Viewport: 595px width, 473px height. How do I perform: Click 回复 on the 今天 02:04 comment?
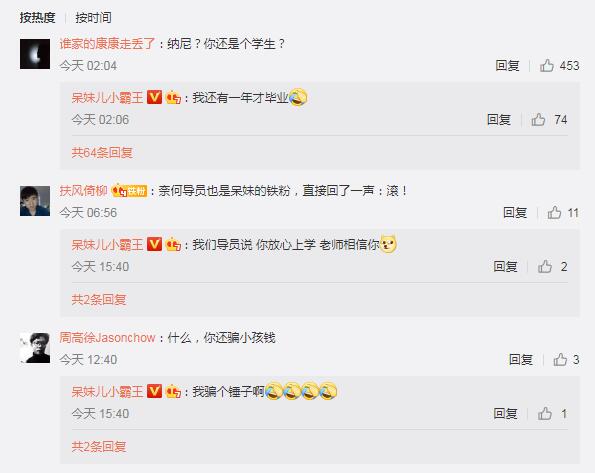[507, 65]
